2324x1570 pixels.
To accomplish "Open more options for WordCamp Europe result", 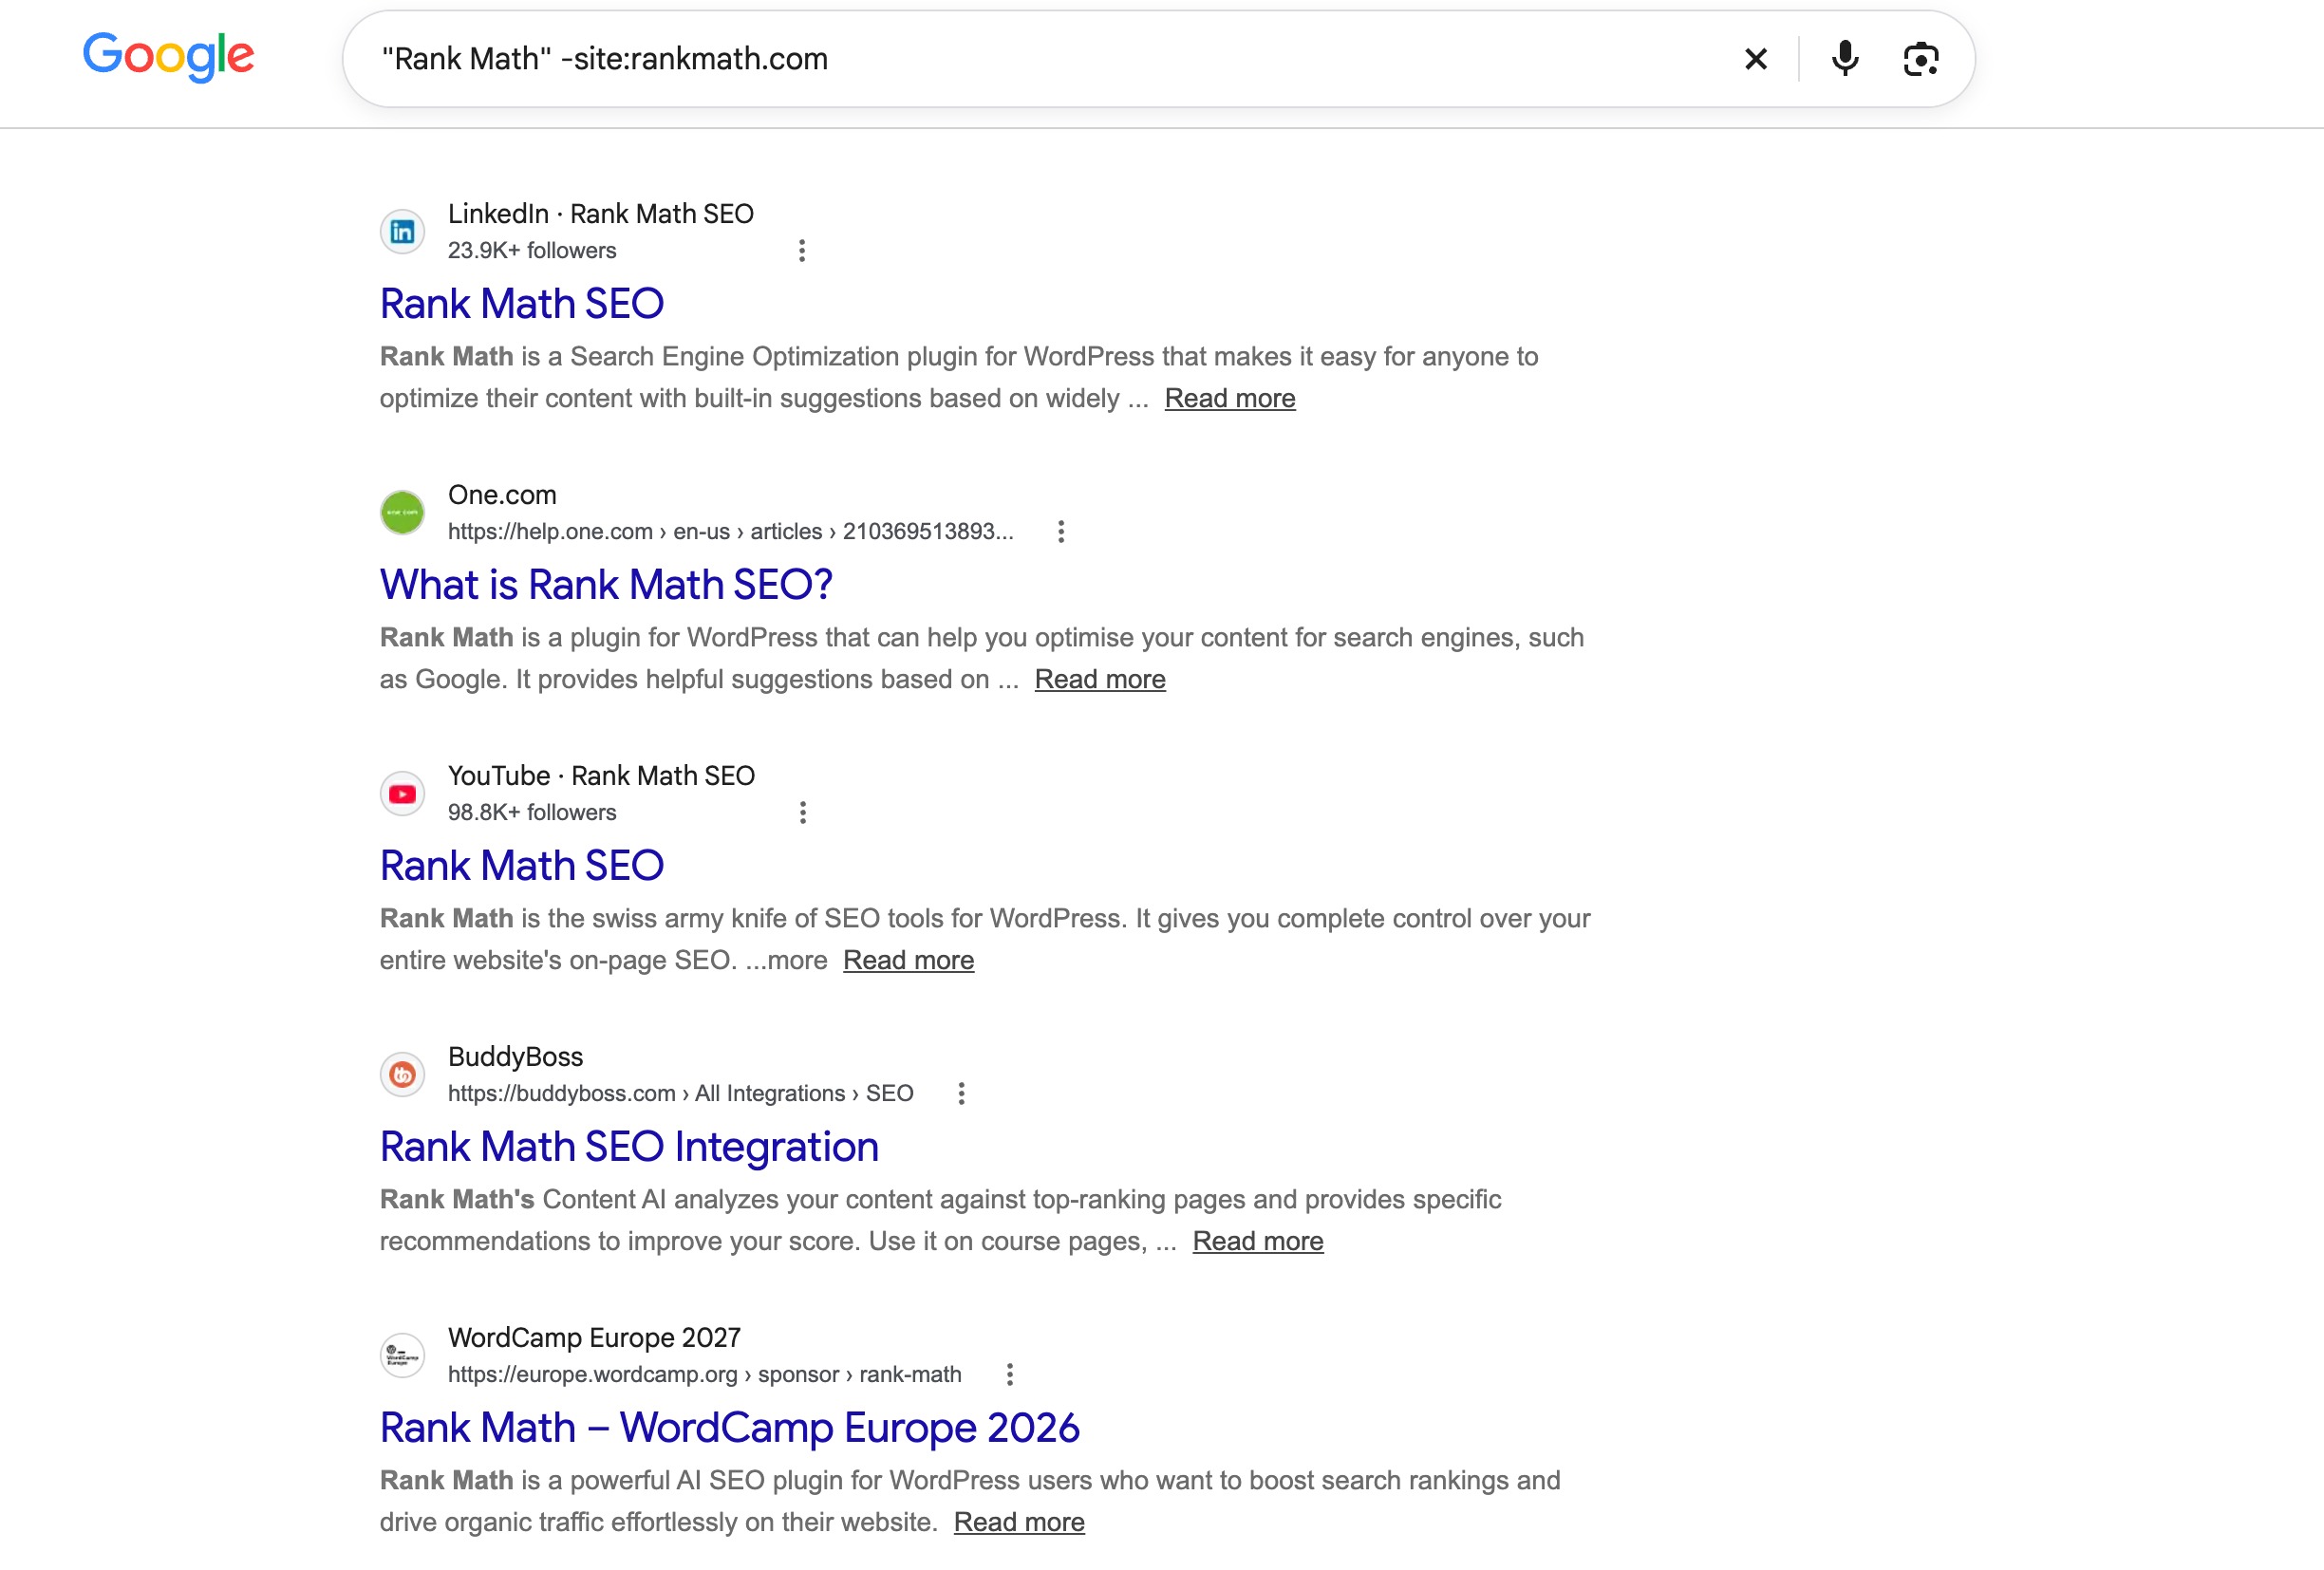I will point(1009,1375).
